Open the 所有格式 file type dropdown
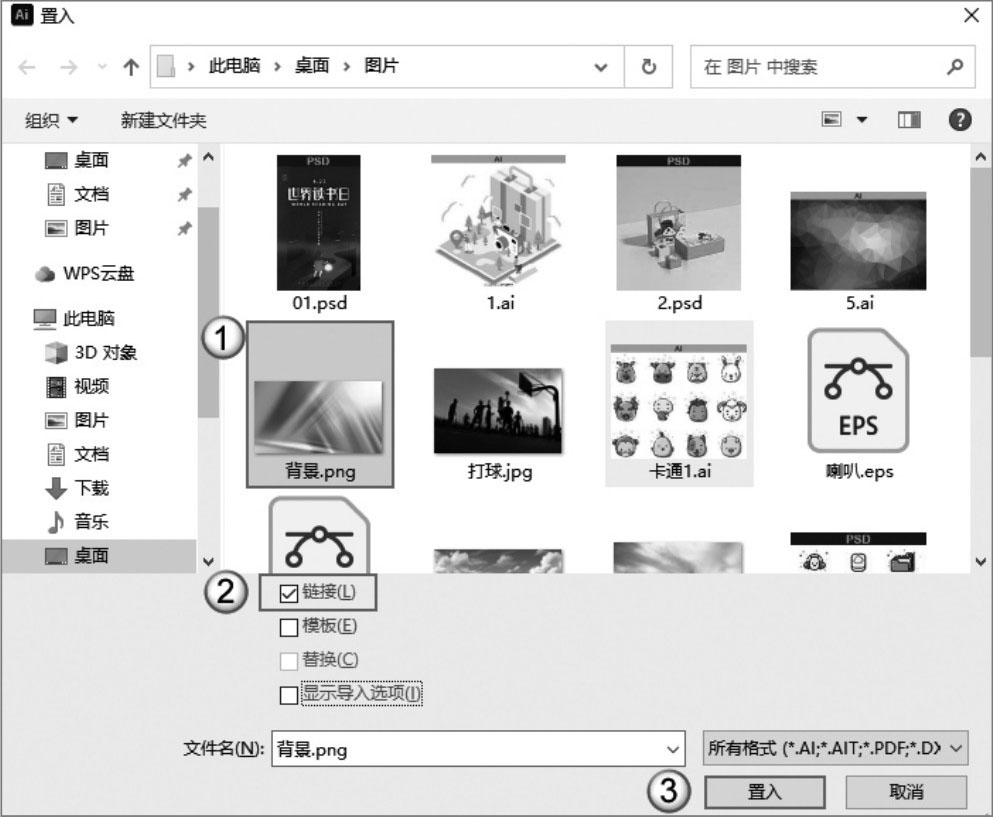The height and width of the screenshot is (817, 993). point(835,748)
